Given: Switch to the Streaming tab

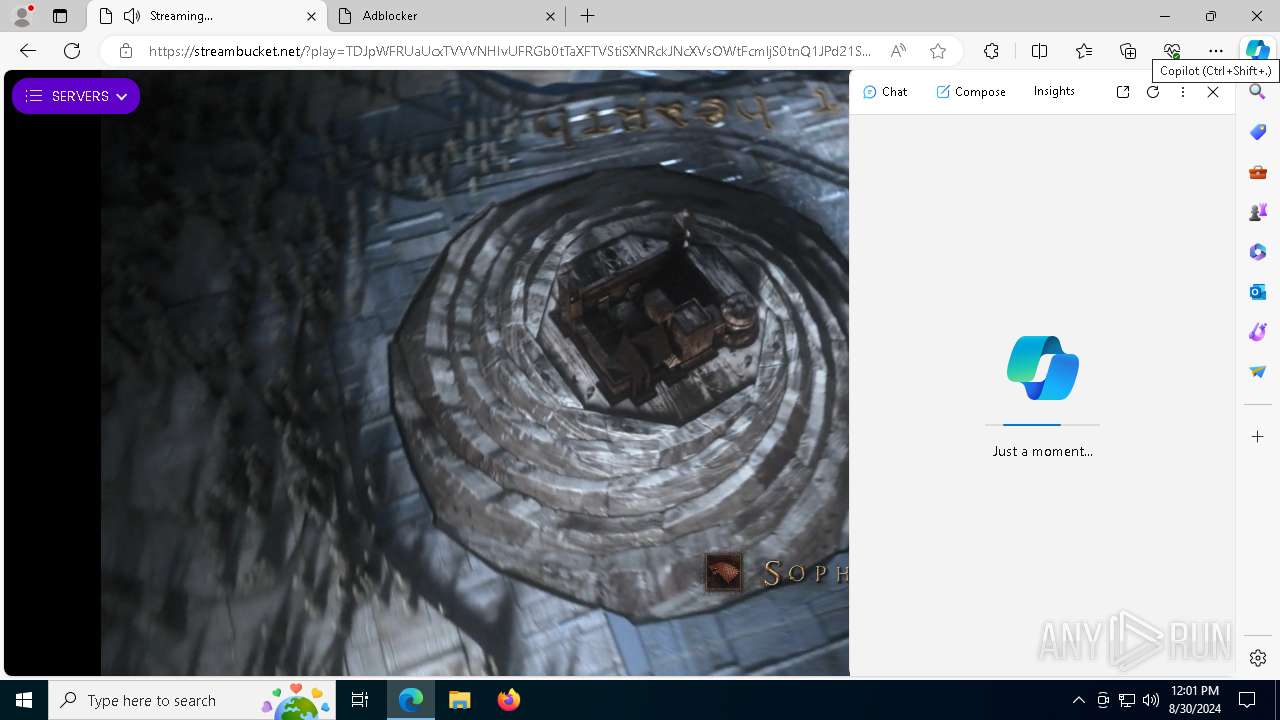Looking at the screenshot, I should click(207, 16).
